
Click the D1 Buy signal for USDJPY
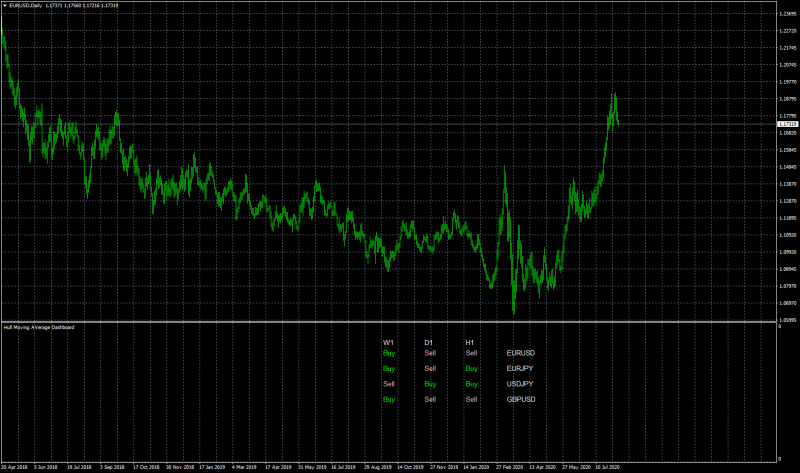pyautogui.click(x=430, y=384)
